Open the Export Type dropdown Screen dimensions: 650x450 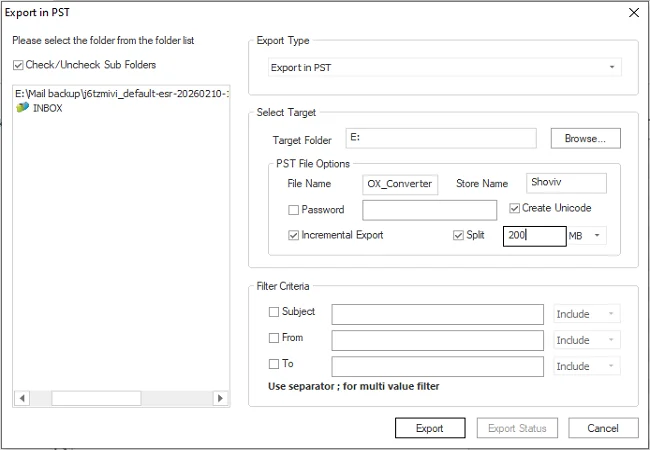click(x=444, y=67)
